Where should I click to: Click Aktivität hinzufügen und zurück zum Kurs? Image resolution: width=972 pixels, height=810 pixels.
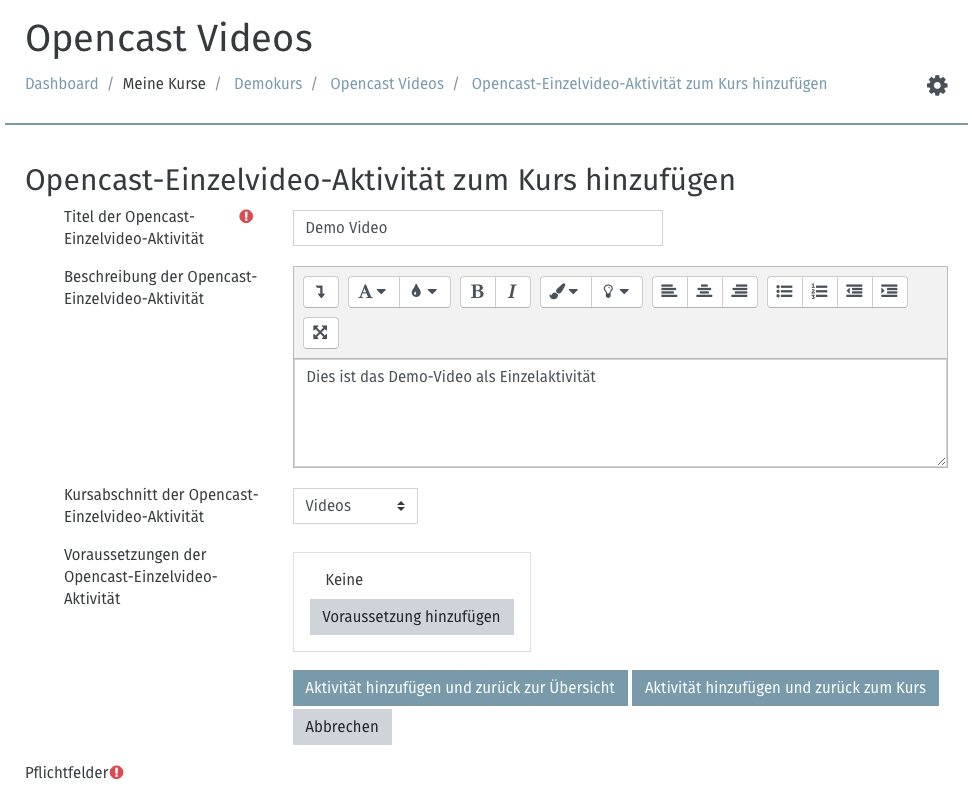click(785, 688)
